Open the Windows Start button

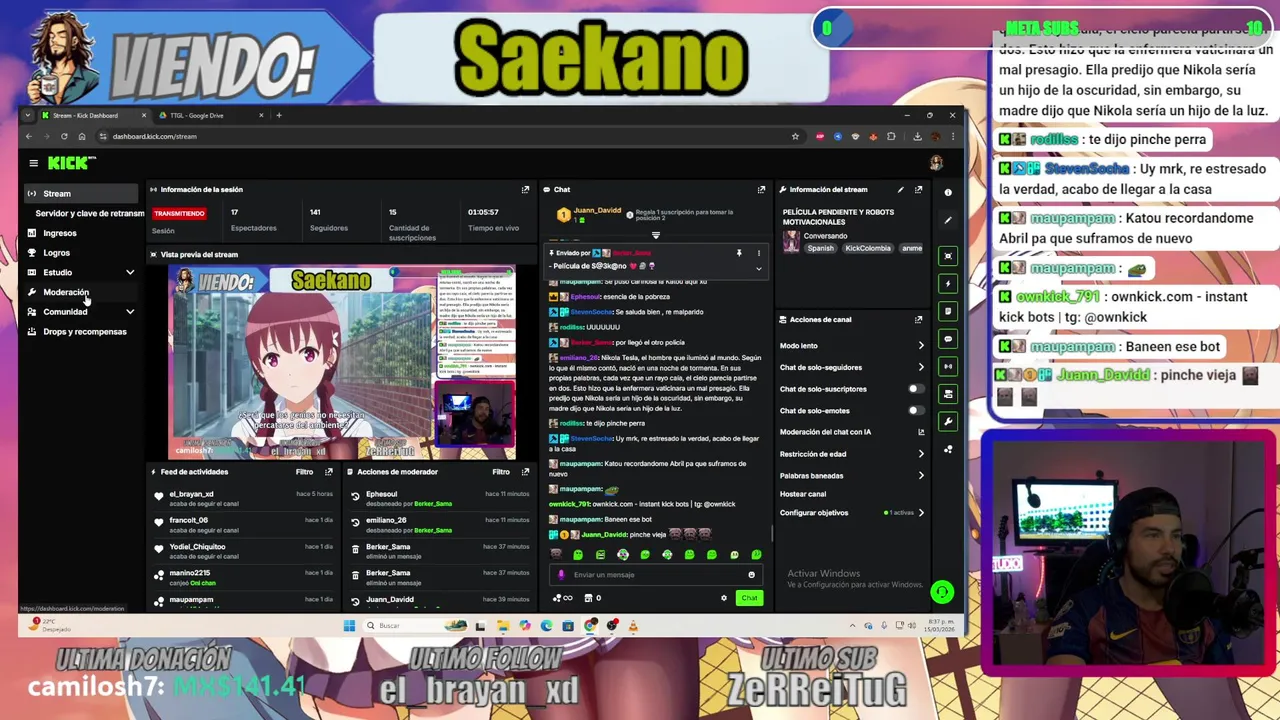point(349,626)
